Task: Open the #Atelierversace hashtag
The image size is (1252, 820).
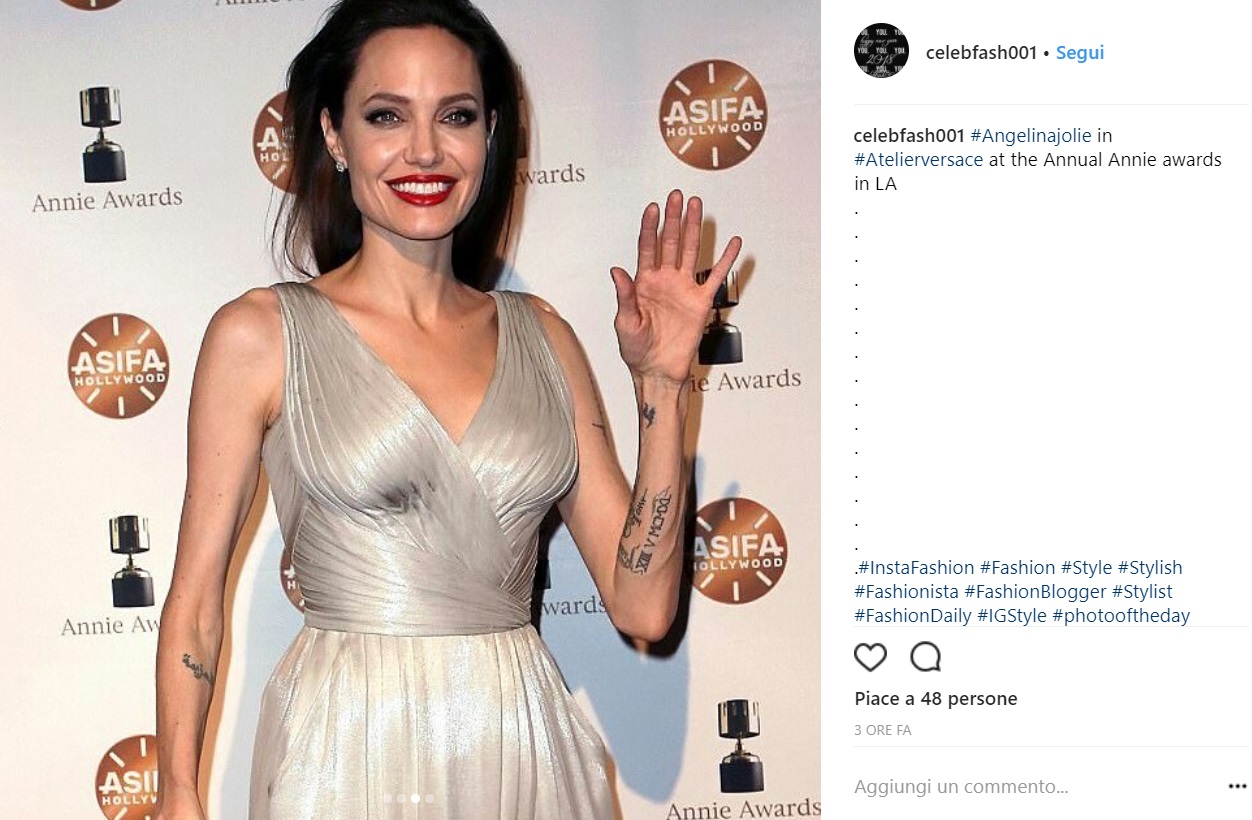Action: [919, 159]
